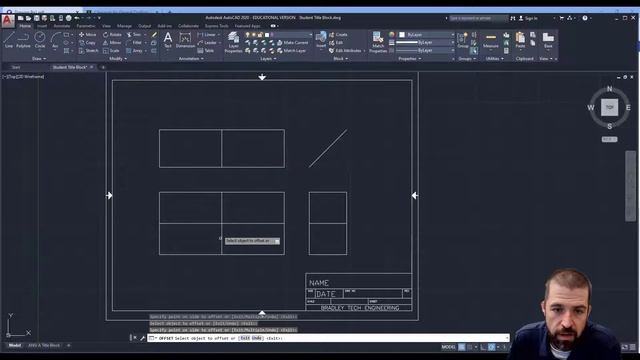
Task: Click the command line input field
Action: (328, 338)
